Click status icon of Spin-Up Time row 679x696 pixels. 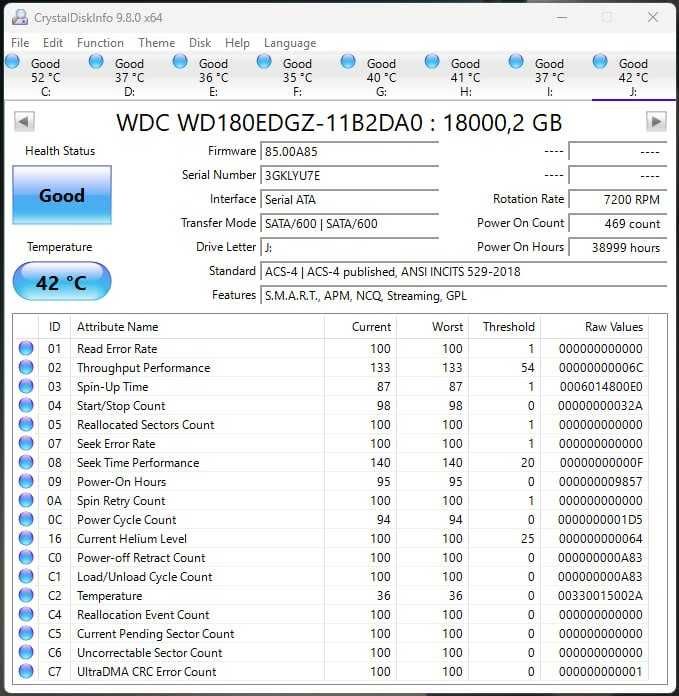(x=26, y=387)
